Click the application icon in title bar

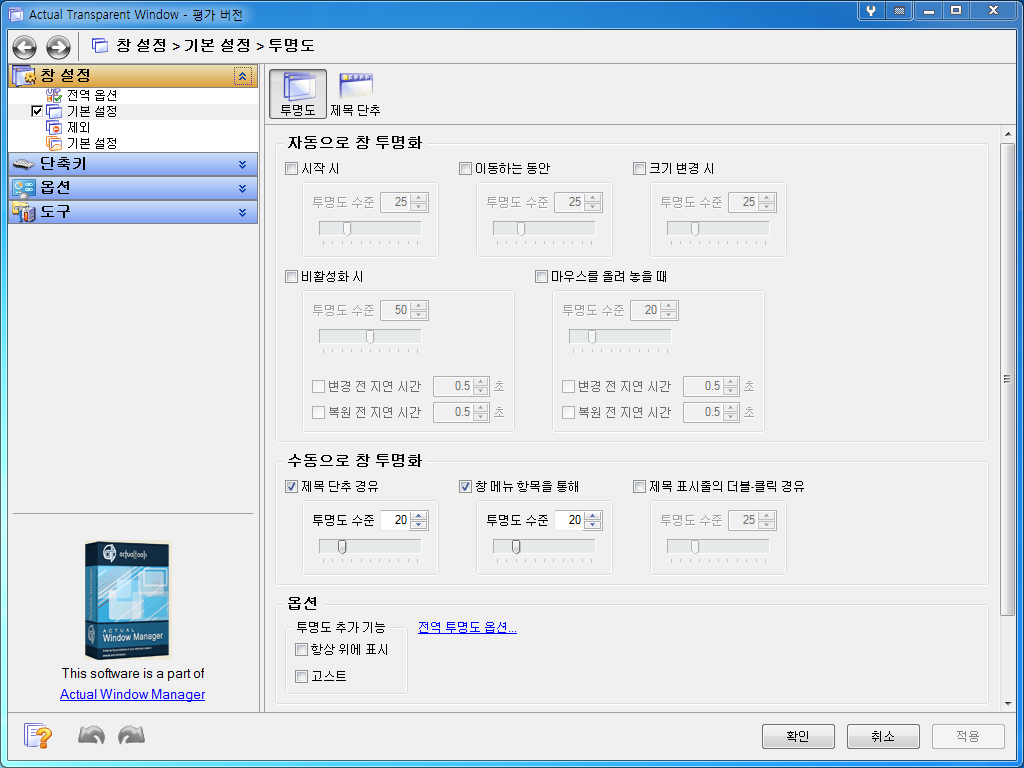[x=16, y=14]
